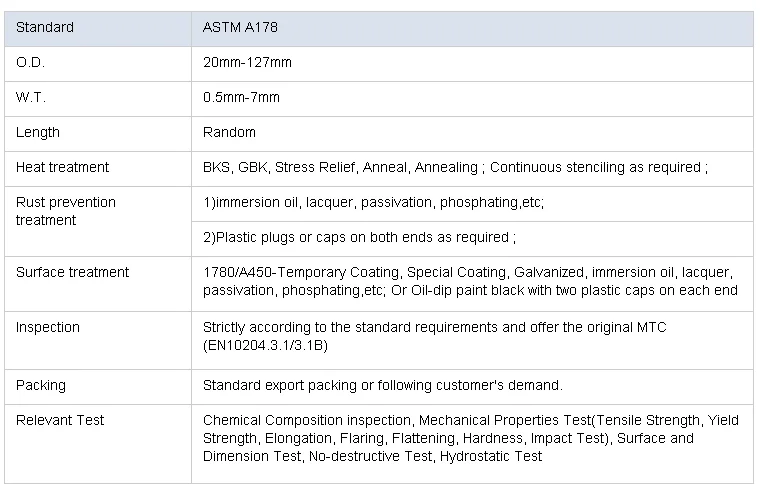Image resolution: width=760 pixels, height=490 pixels.
Task: Click the Surface treatment label
Action: (73, 272)
